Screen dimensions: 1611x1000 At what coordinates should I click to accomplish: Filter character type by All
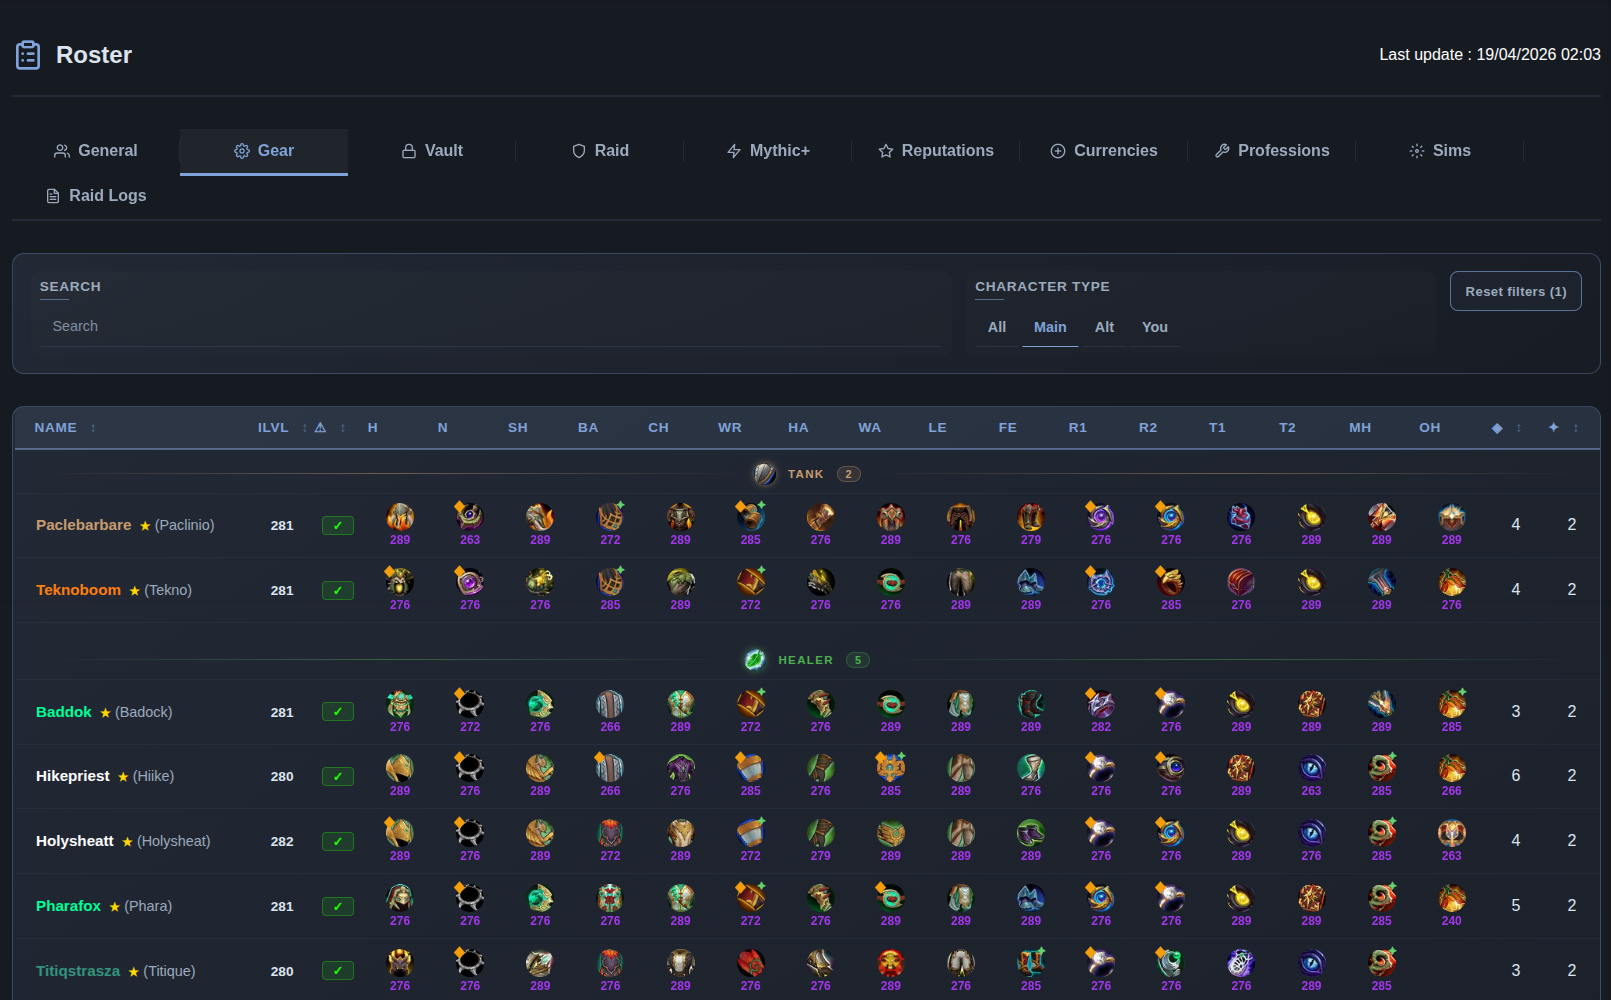[x=997, y=327]
